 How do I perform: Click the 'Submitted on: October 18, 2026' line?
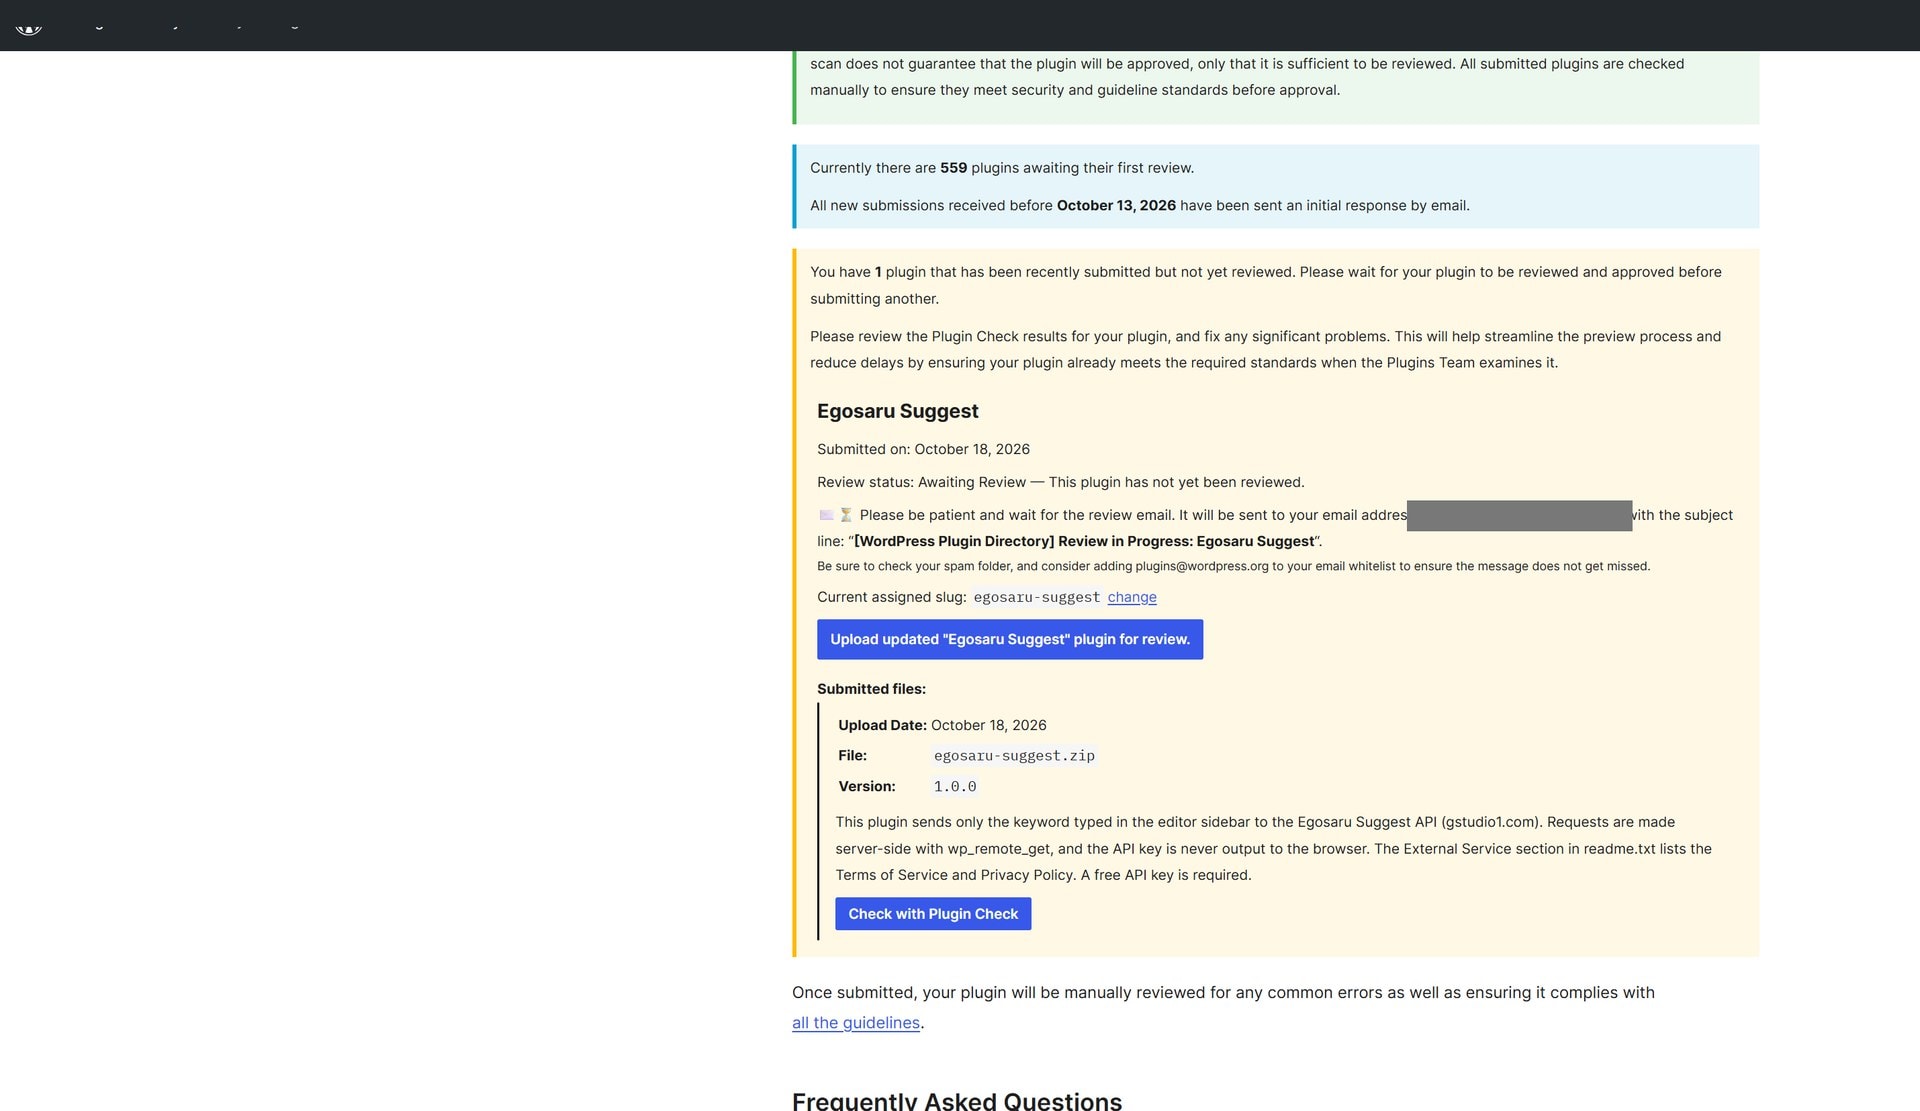tap(923, 450)
